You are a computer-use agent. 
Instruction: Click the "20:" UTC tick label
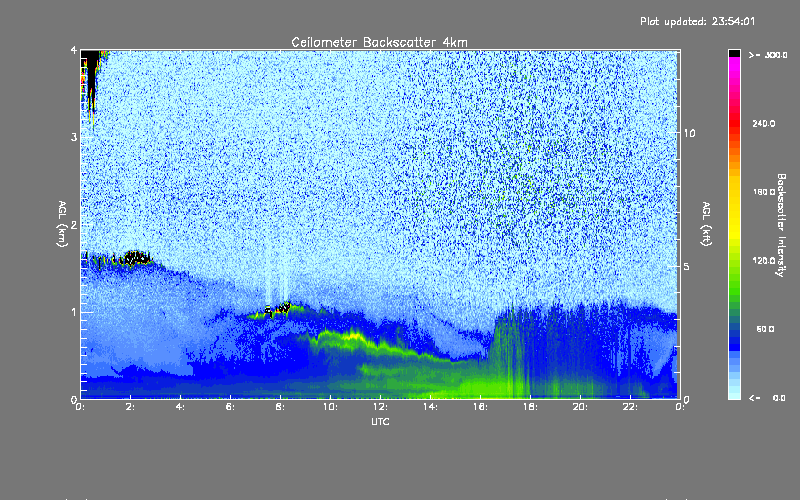[x=580, y=407]
